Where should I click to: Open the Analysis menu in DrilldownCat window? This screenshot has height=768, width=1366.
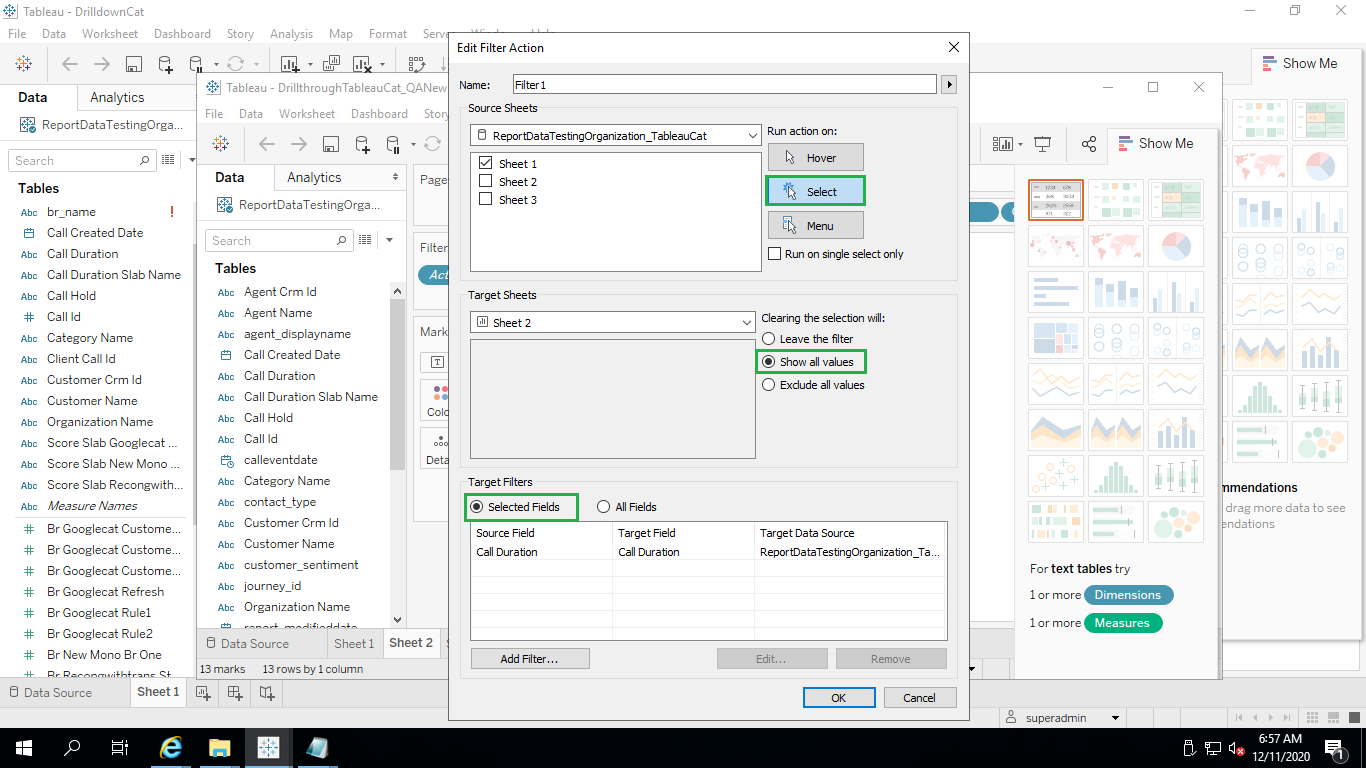[291, 34]
